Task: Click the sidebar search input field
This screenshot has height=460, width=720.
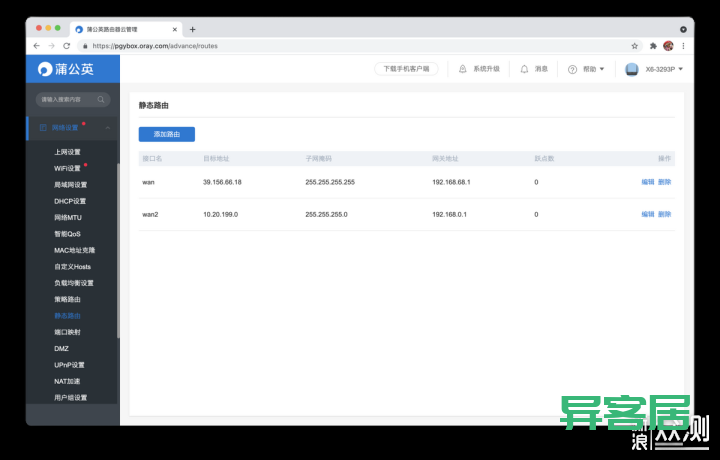Action: pyautogui.click(x=73, y=99)
